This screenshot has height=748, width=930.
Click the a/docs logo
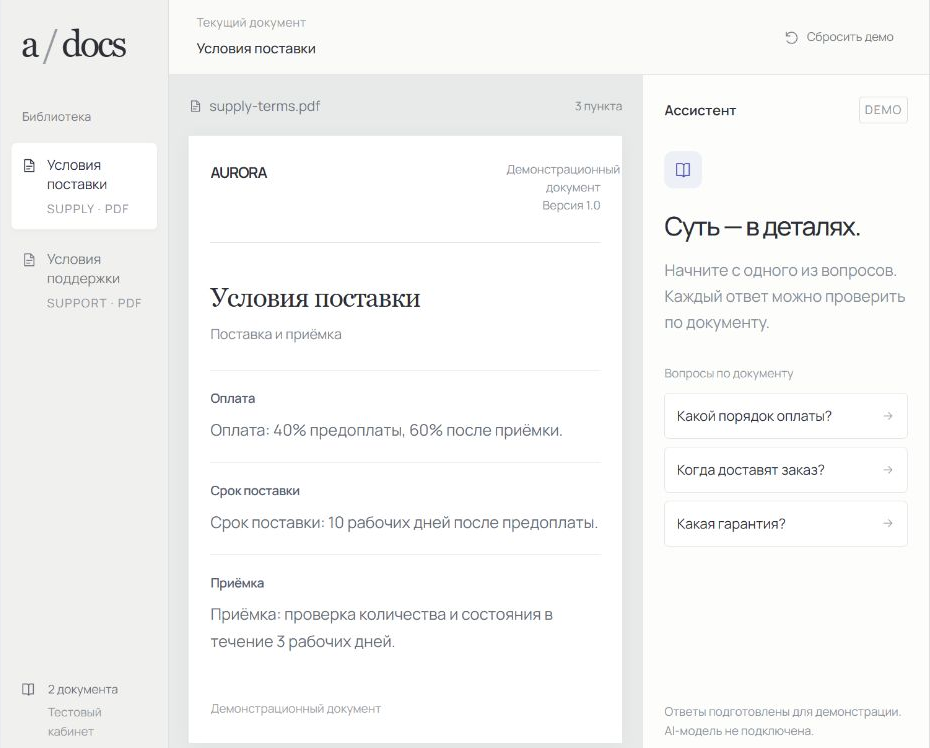[74, 45]
